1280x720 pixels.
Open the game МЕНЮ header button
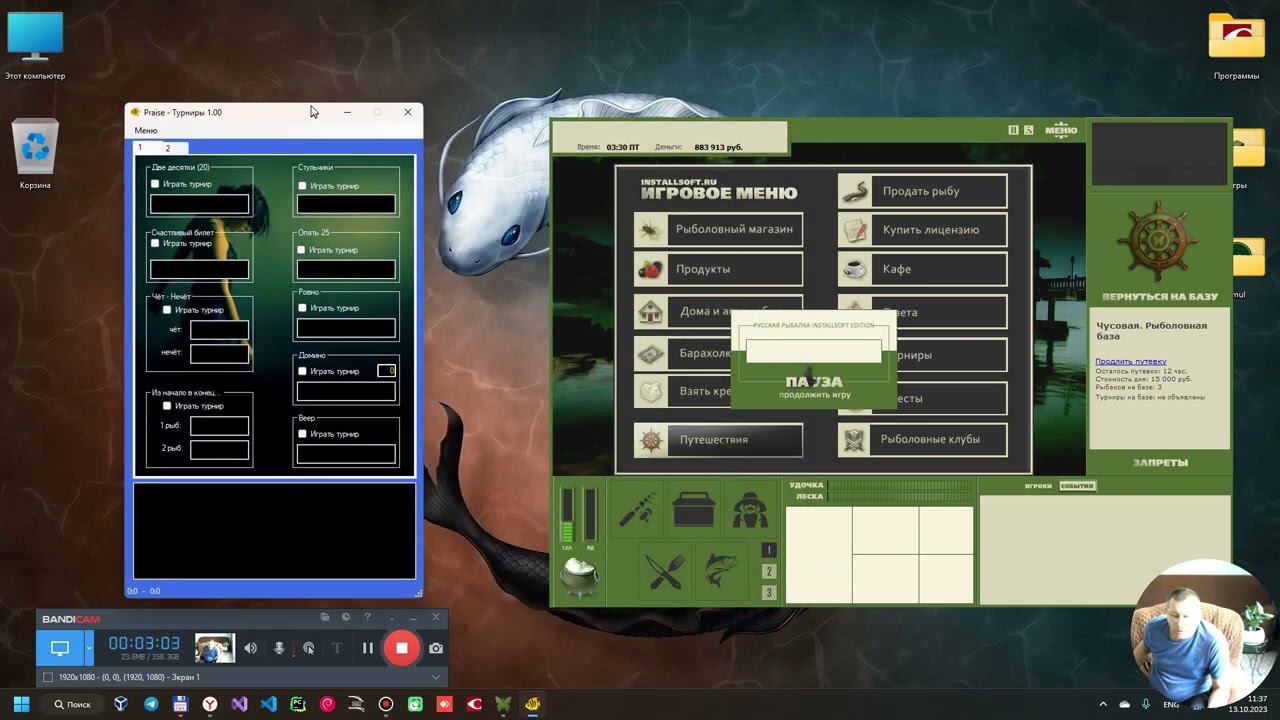tap(1061, 130)
